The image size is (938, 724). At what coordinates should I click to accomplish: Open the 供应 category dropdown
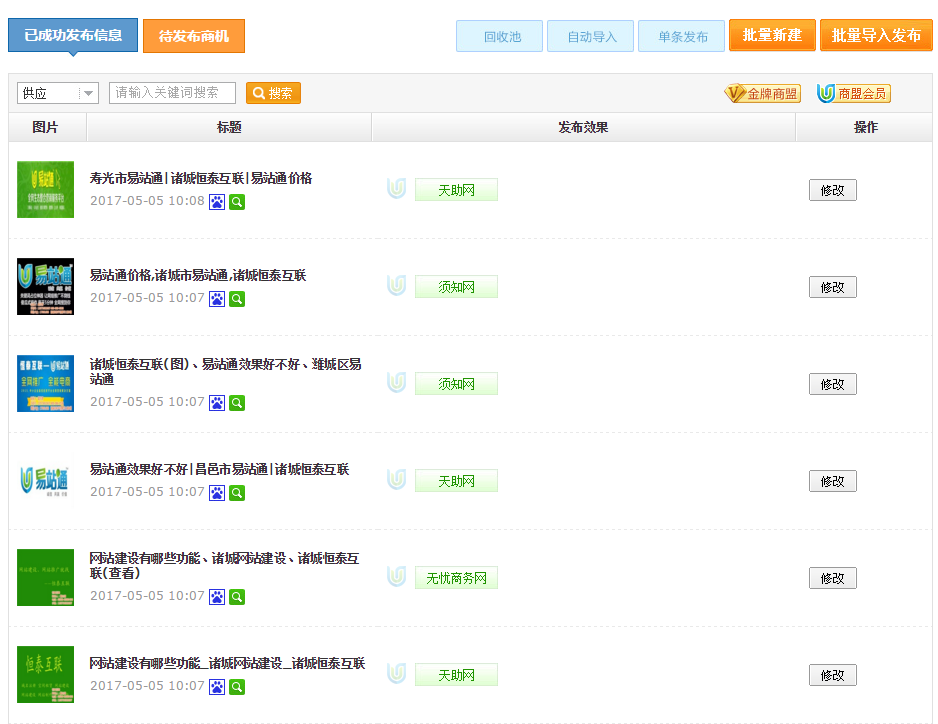coord(57,93)
